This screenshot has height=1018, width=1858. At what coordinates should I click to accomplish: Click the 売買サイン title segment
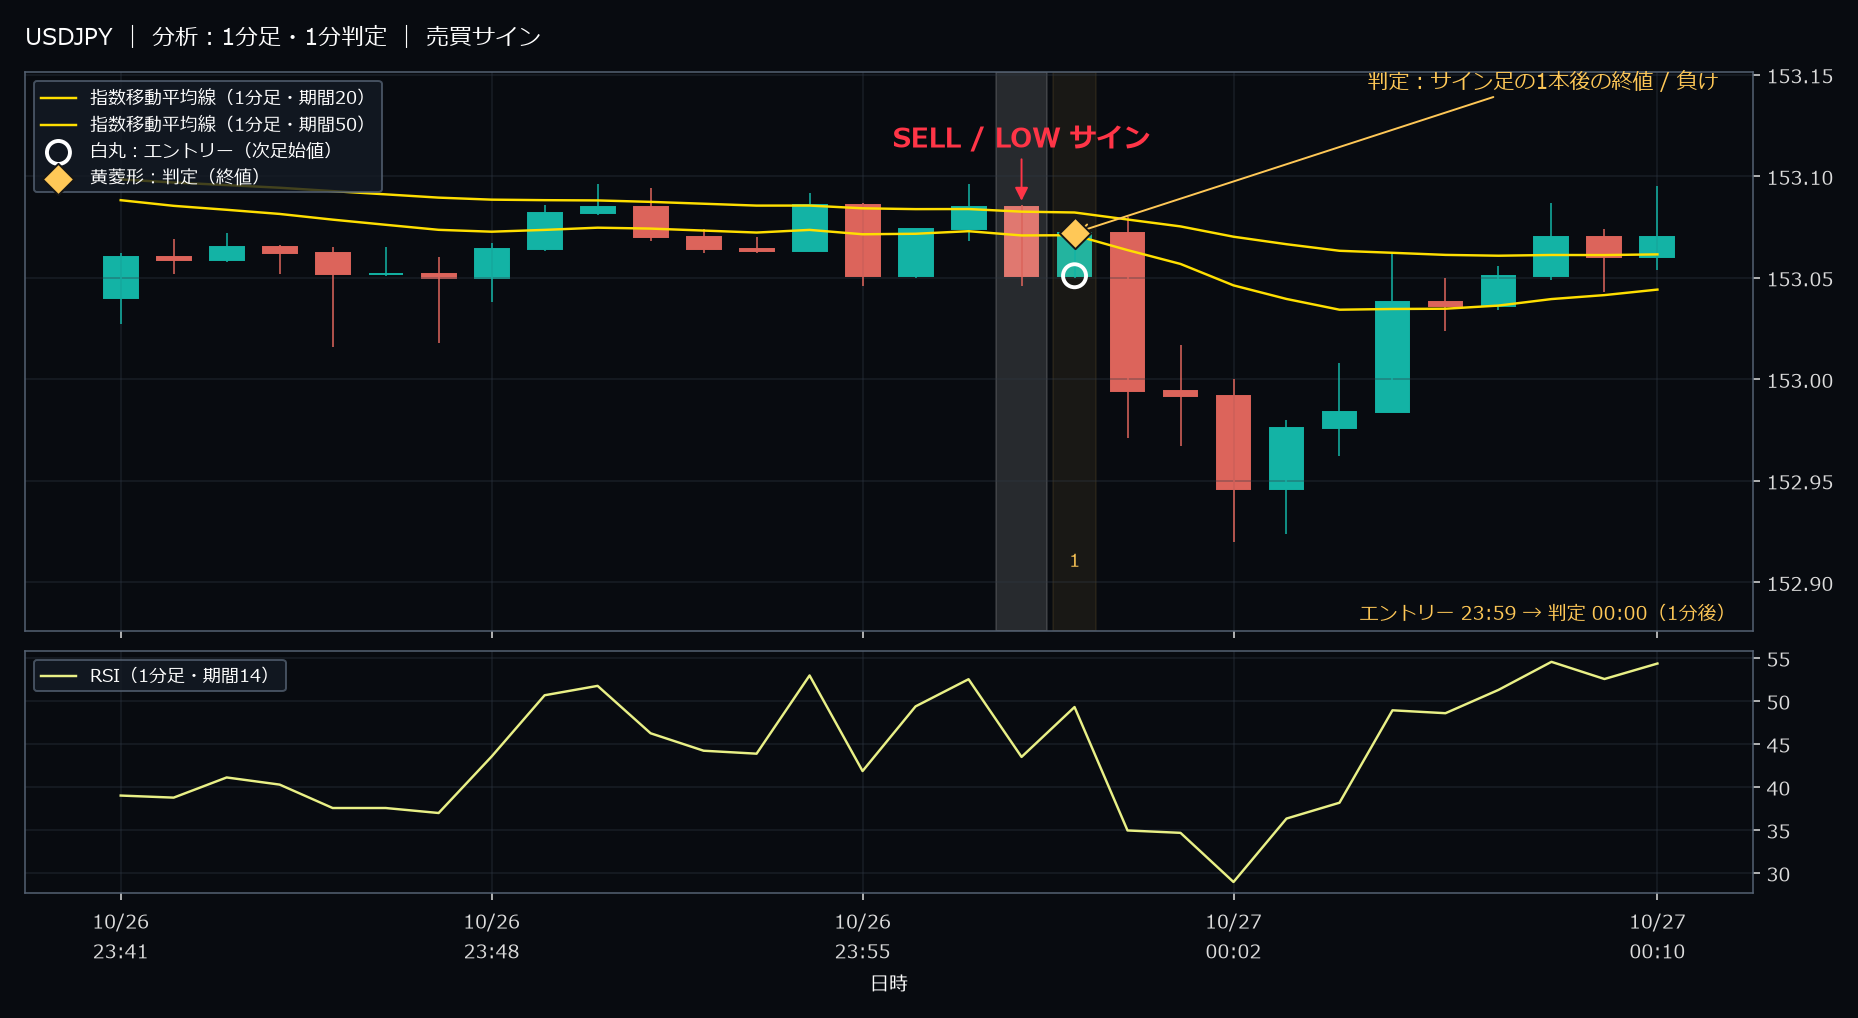(483, 37)
